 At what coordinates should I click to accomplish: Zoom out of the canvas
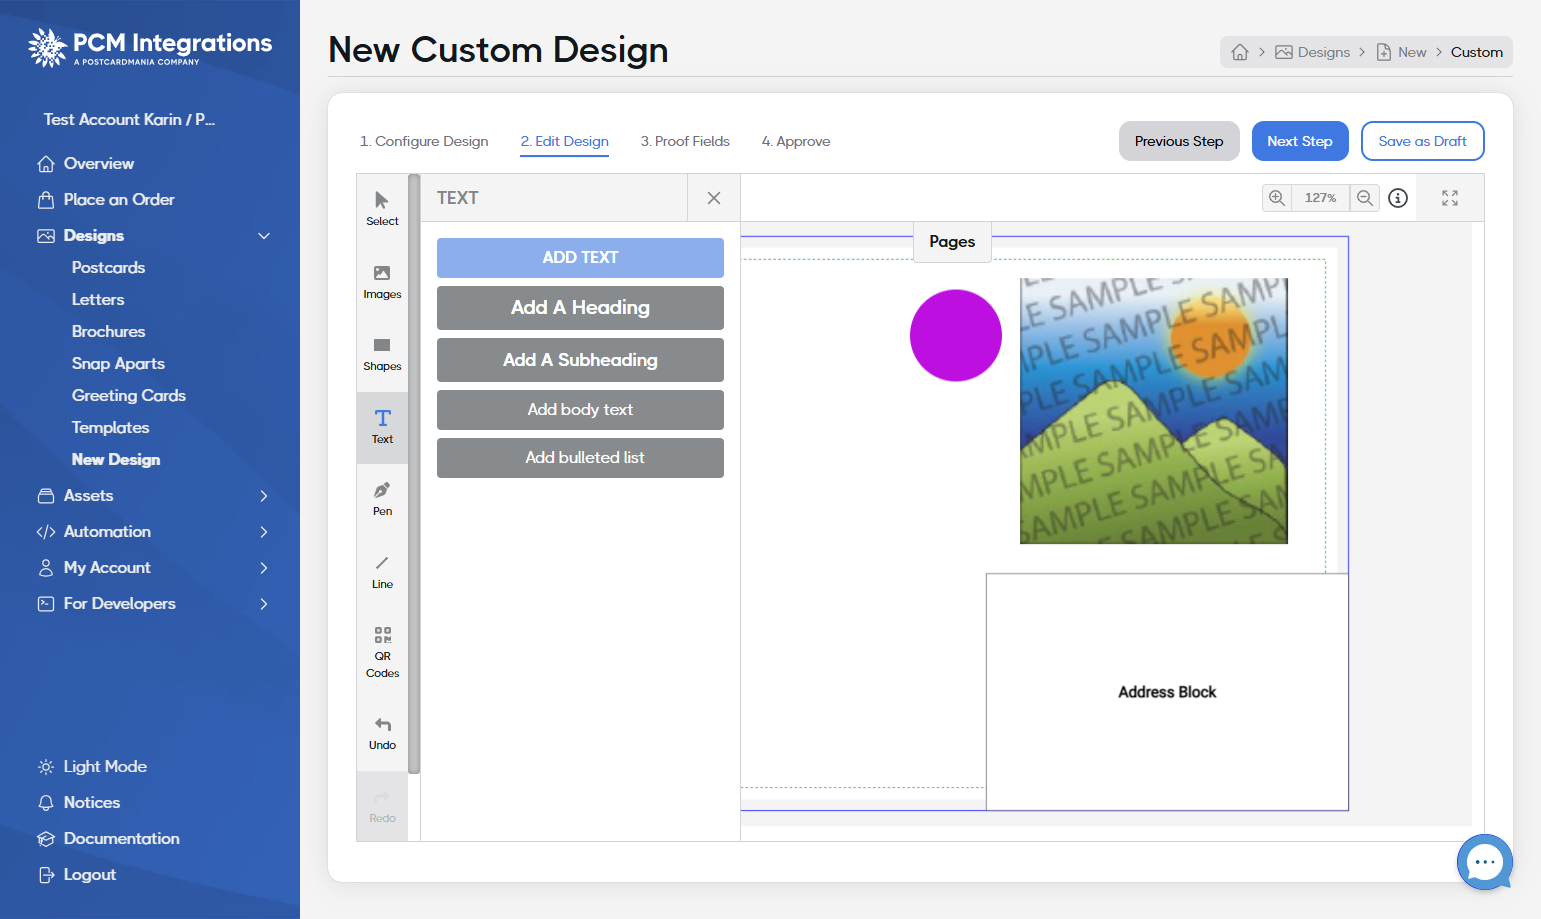point(1365,198)
